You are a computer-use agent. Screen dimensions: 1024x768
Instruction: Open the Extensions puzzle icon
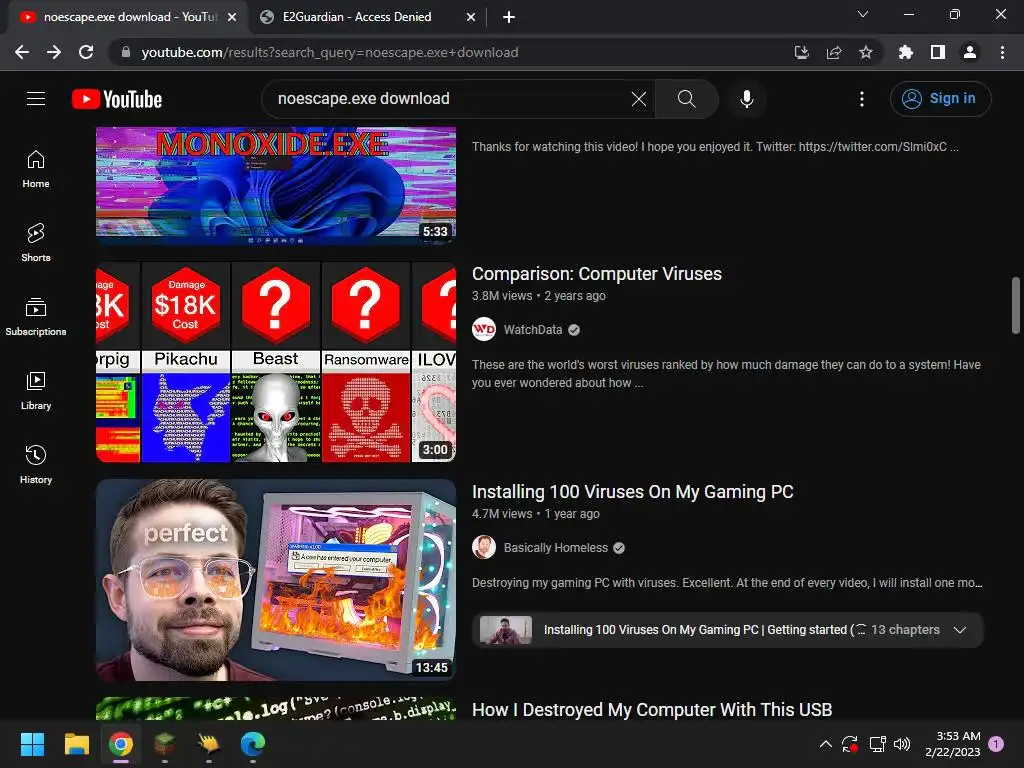[x=905, y=52]
